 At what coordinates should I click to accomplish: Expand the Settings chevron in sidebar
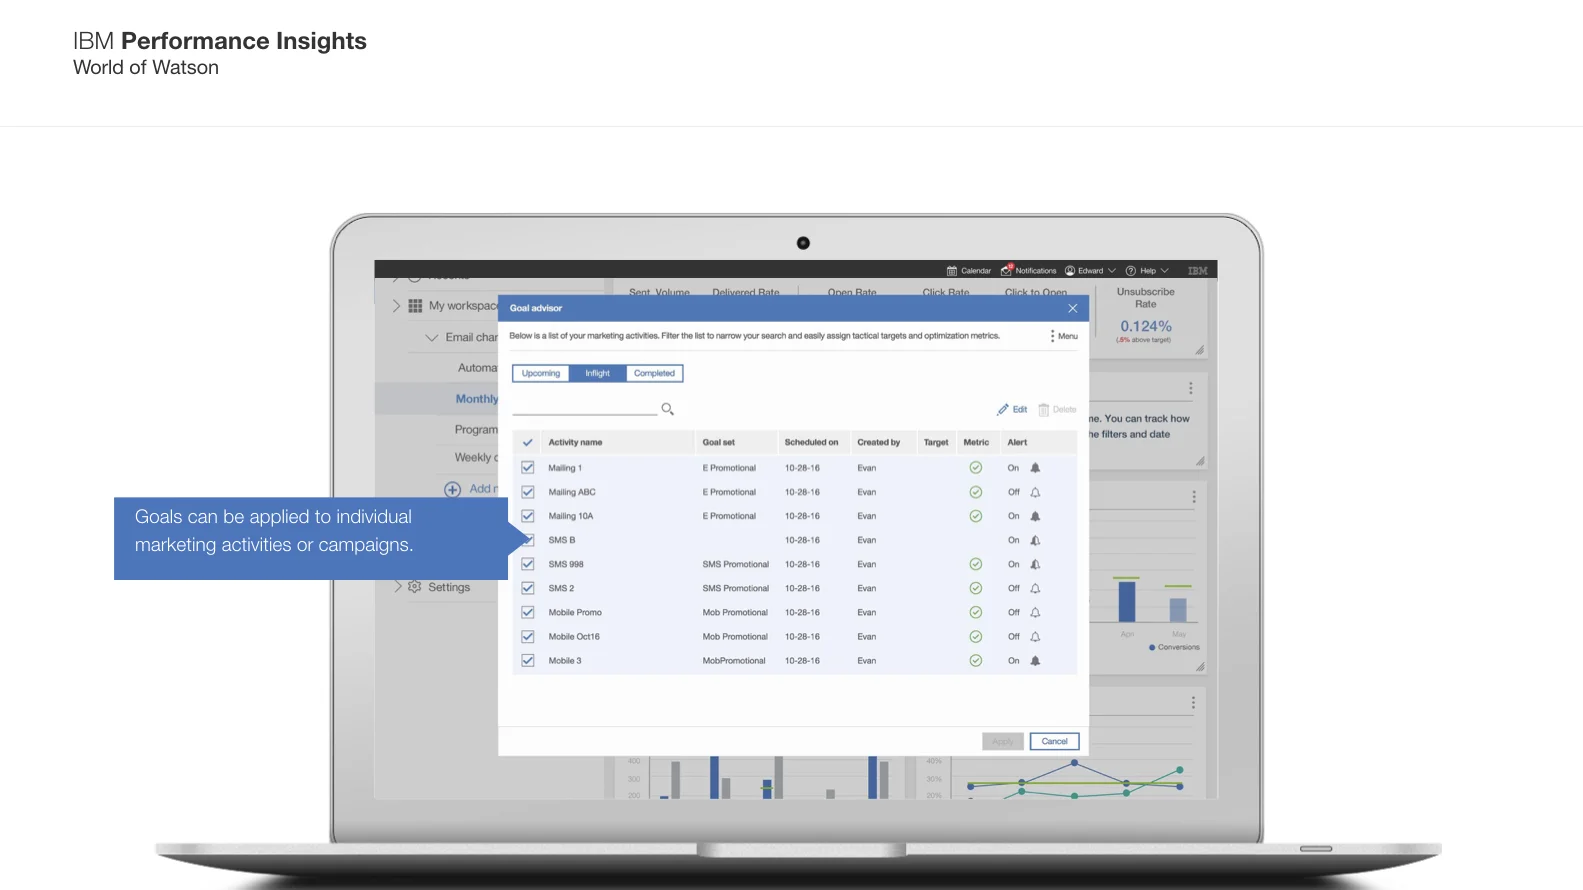pyautogui.click(x=397, y=587)
